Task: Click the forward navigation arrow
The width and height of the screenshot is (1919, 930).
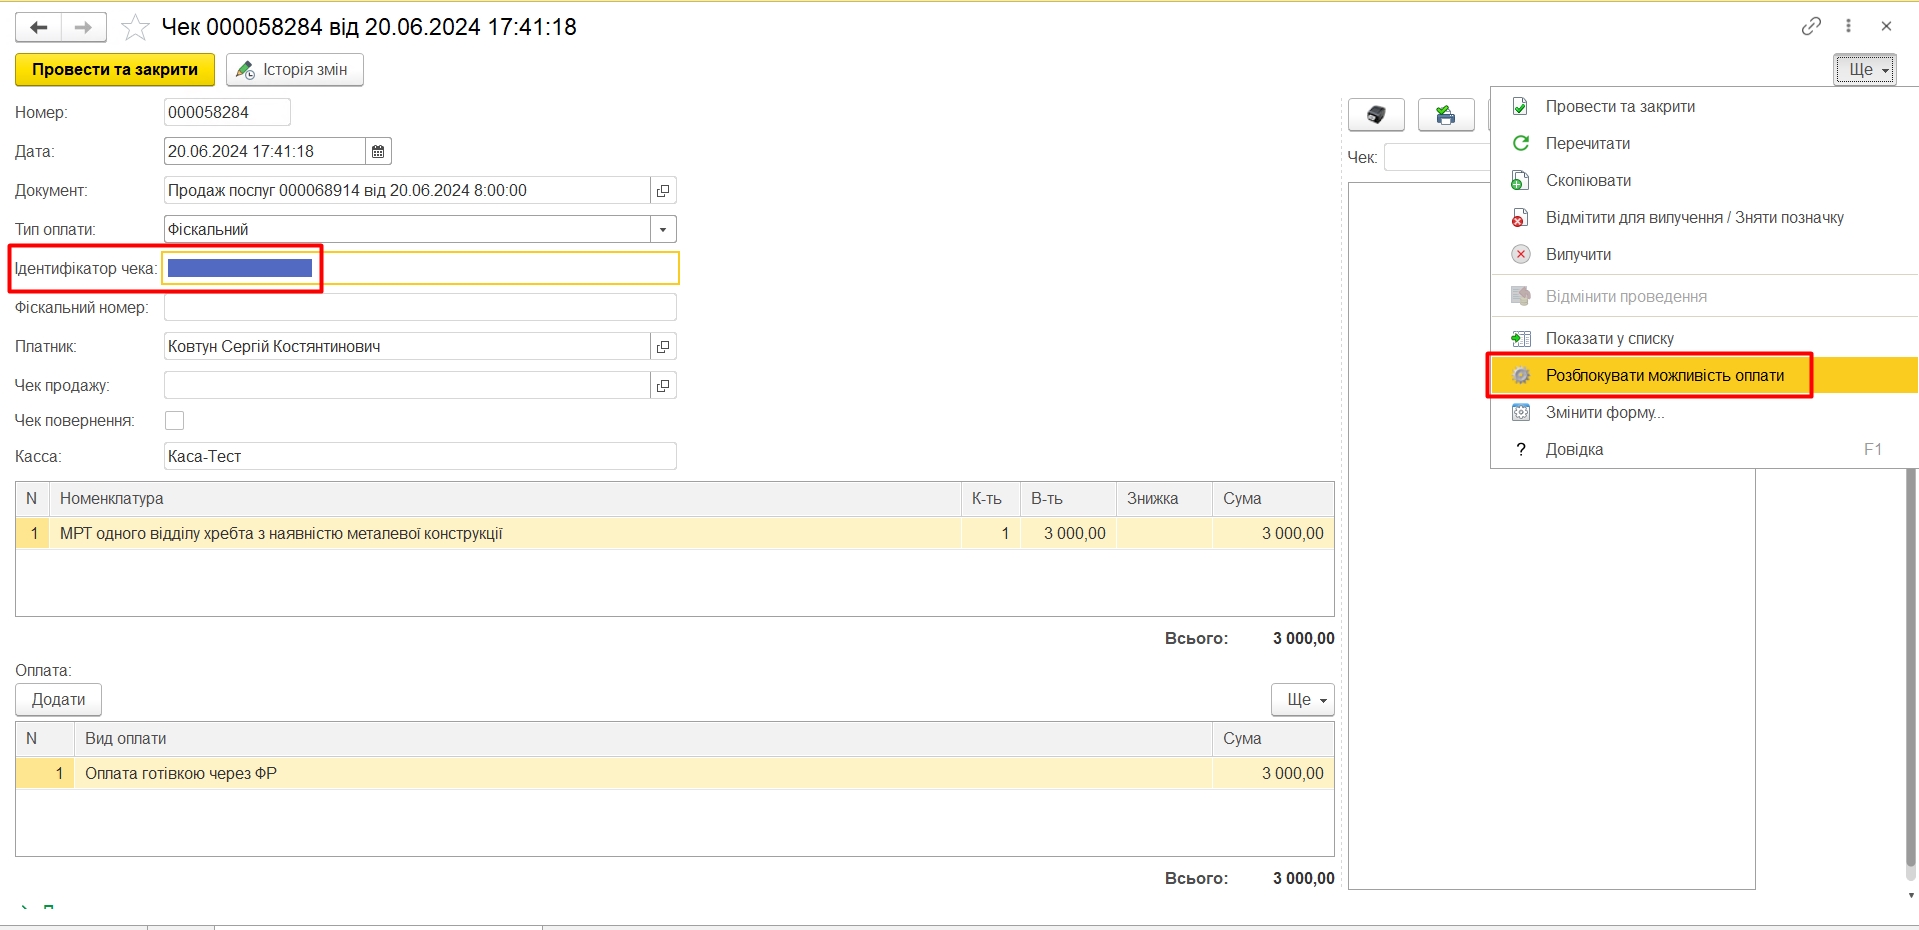Action: coord(84,28)
